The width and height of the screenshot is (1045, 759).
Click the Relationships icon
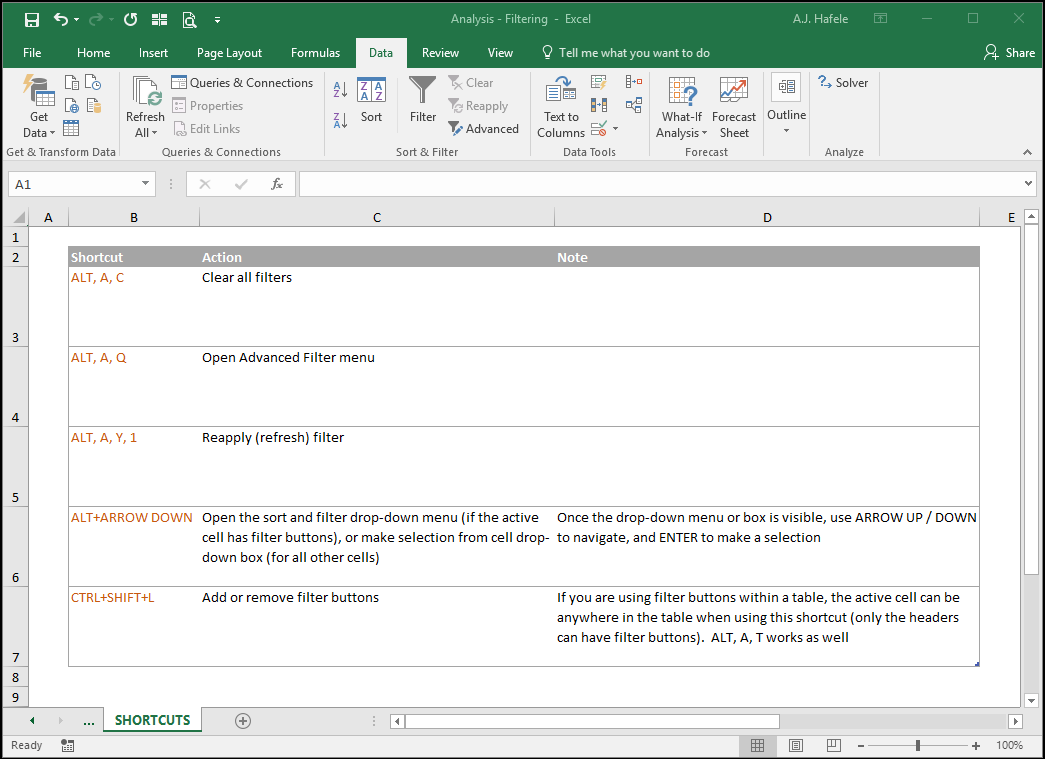tap(634, 105)
